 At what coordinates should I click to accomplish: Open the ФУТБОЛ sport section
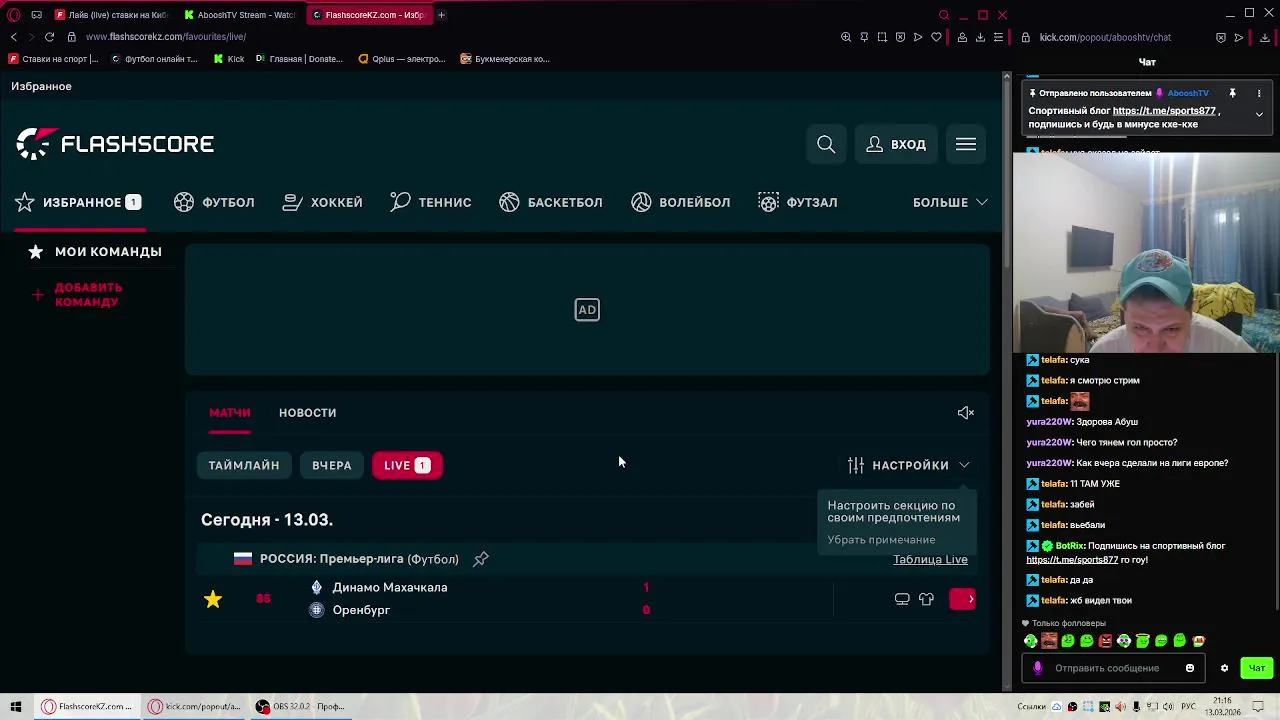(215, 202)
